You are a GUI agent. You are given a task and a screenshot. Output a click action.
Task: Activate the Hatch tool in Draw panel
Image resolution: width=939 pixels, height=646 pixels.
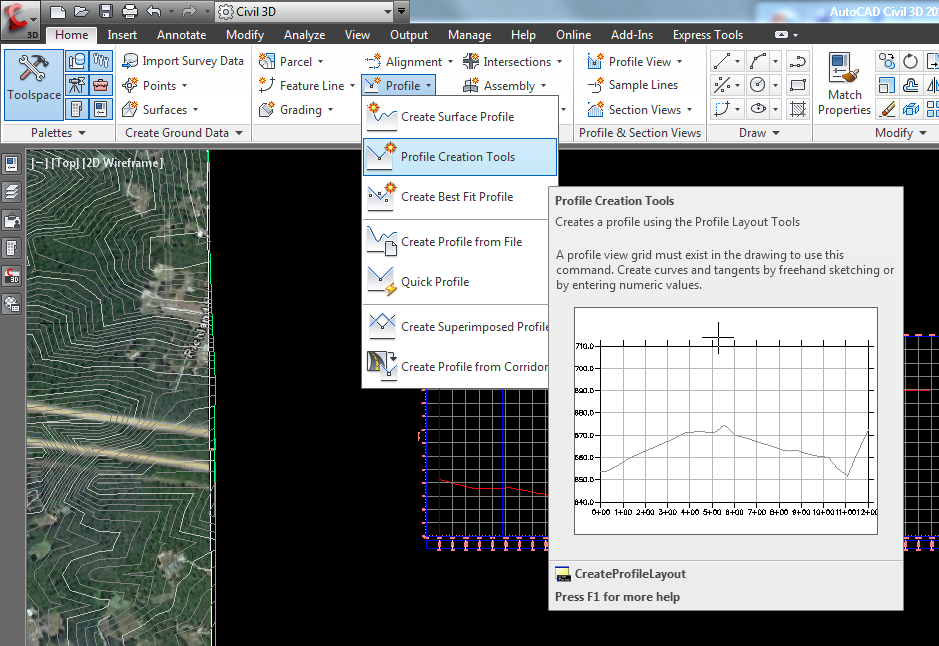797,110
